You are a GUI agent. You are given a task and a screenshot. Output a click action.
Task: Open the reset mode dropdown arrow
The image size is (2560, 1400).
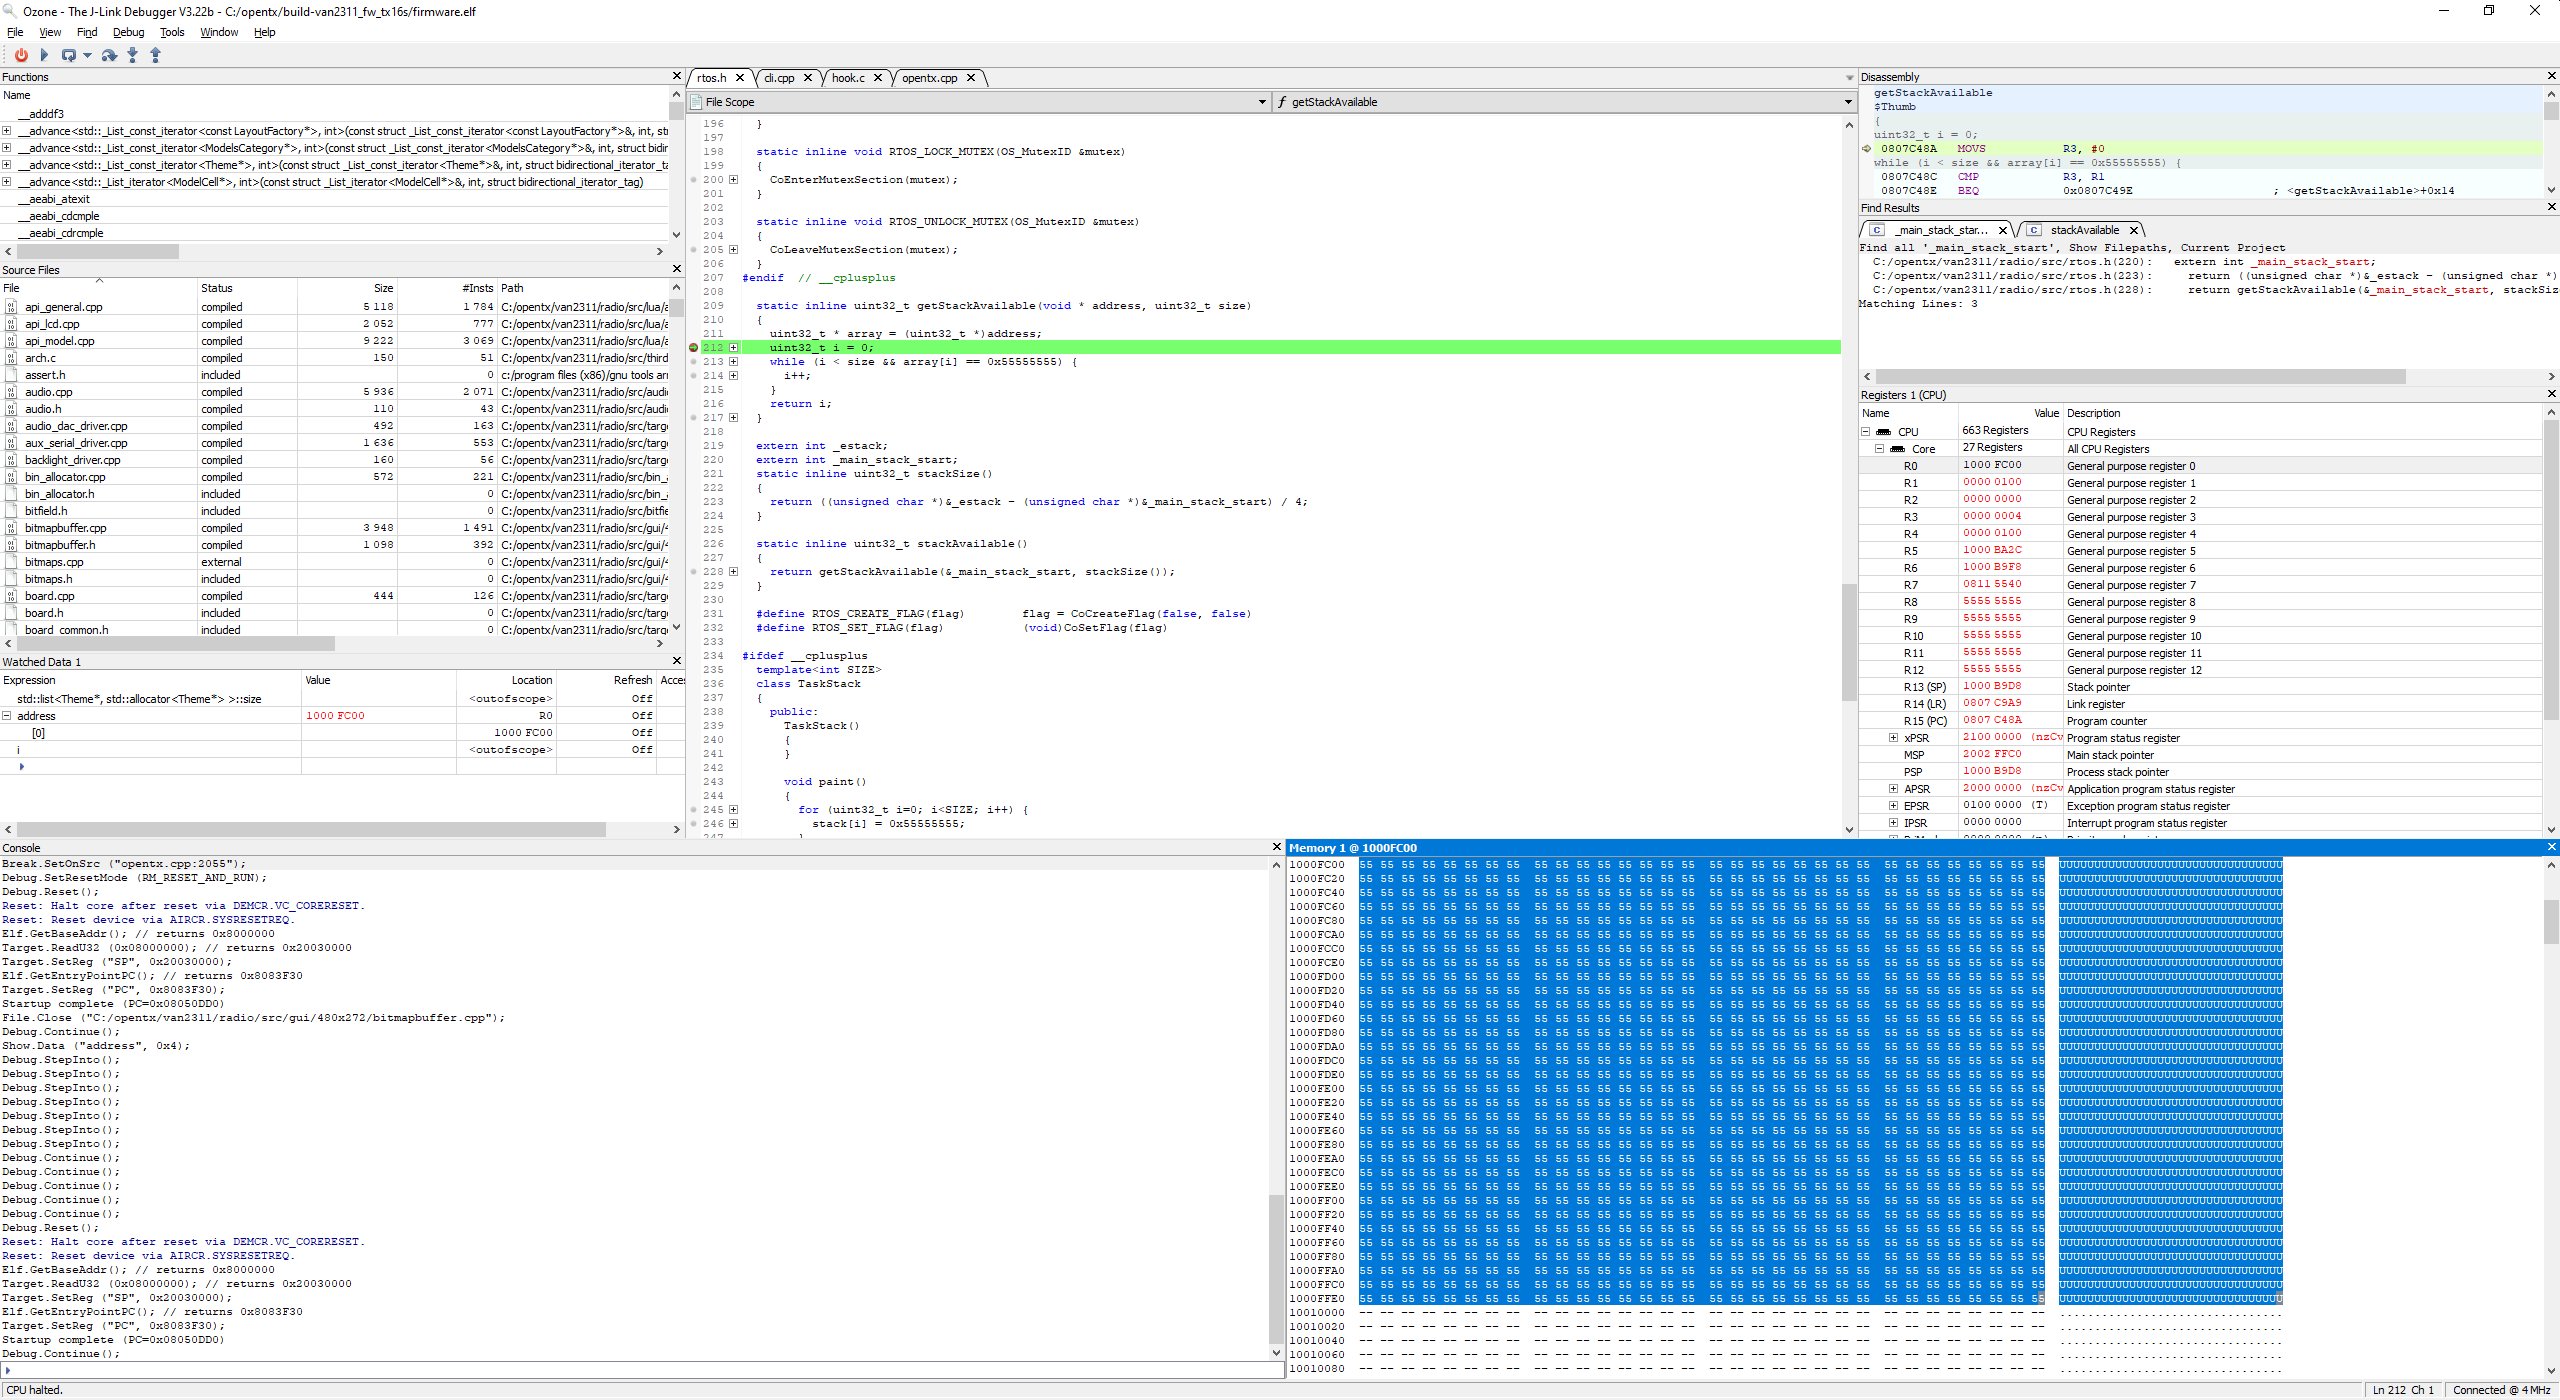point(87,55)
